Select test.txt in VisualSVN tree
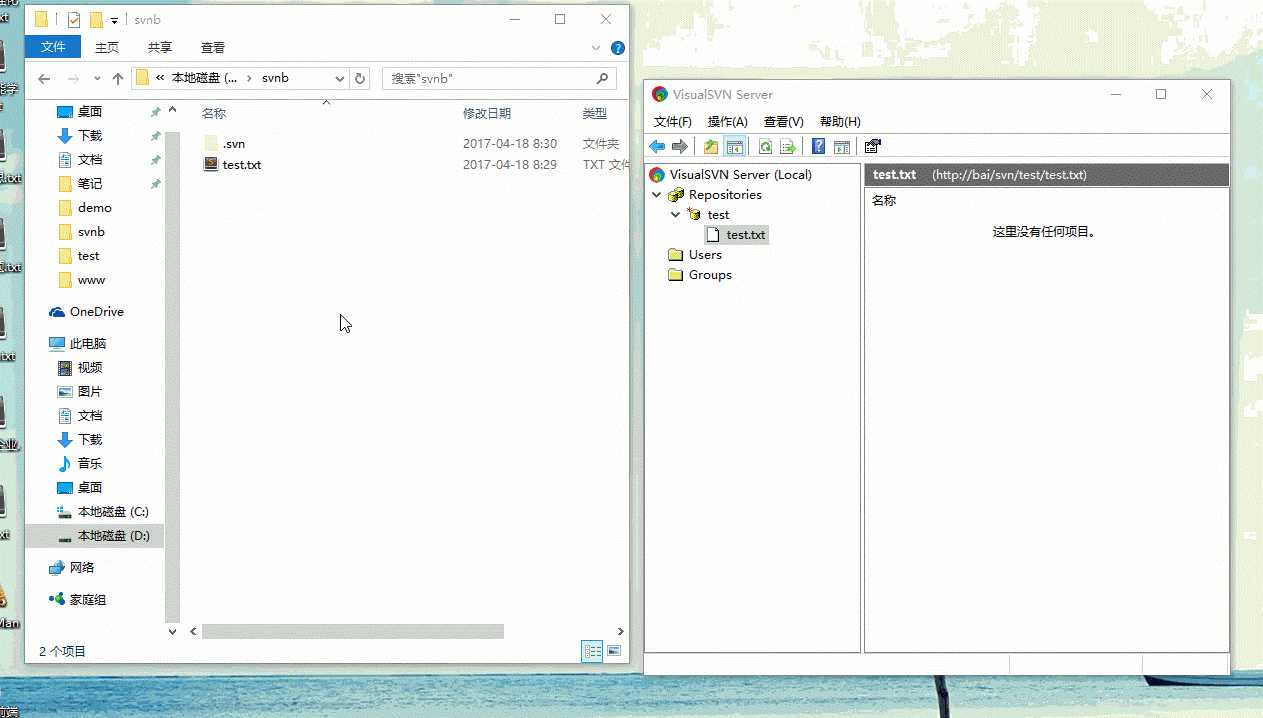This screenshot has width=1263, height=718. [x=736, y=234]
